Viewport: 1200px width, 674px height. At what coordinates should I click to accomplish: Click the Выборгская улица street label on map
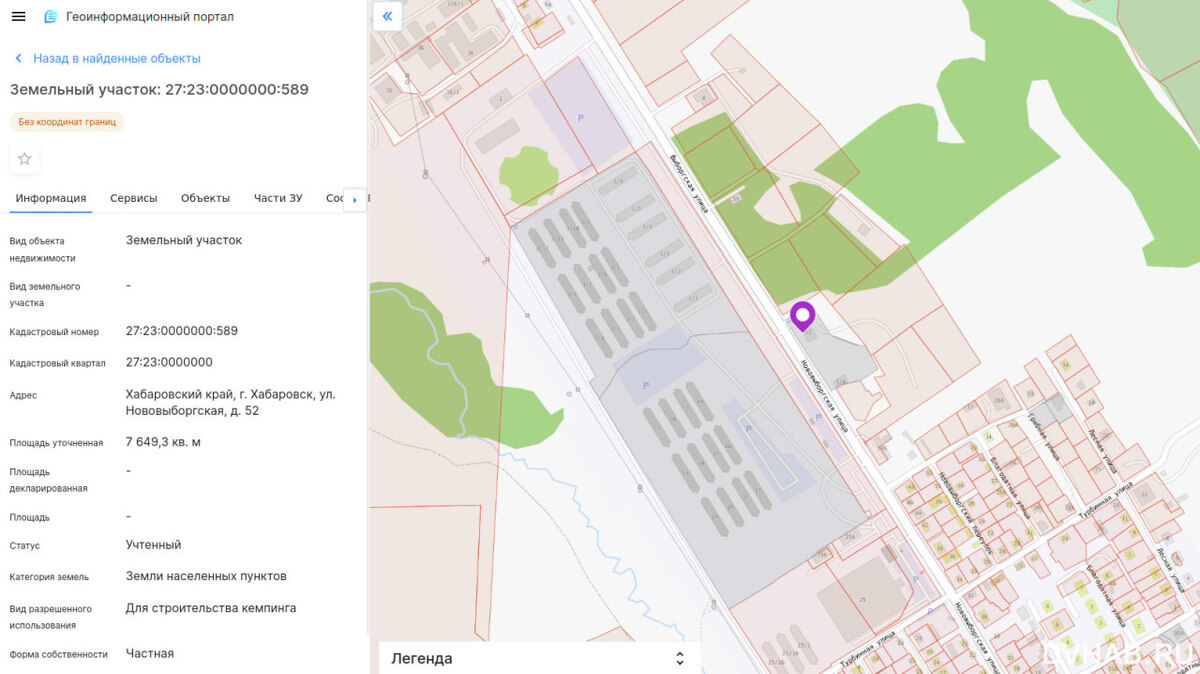click(x=689, y=186)
